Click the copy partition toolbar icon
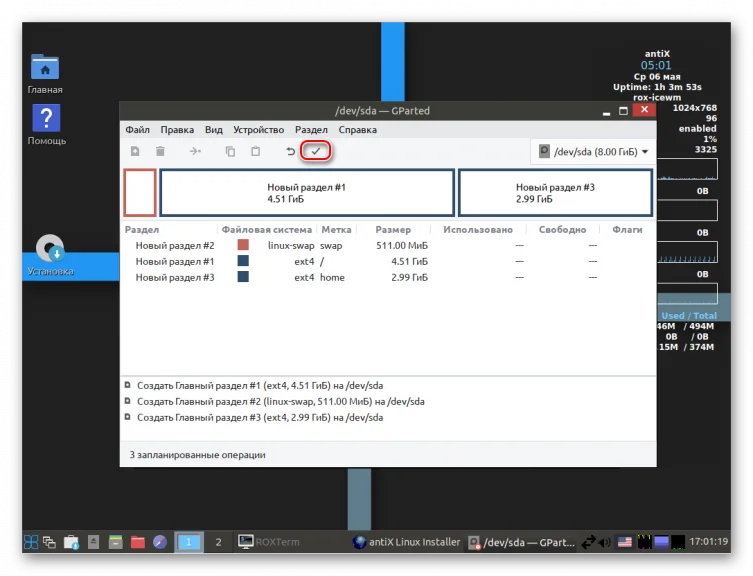The height and width of the screenshot is (576, 753). [x=231, y=151]
